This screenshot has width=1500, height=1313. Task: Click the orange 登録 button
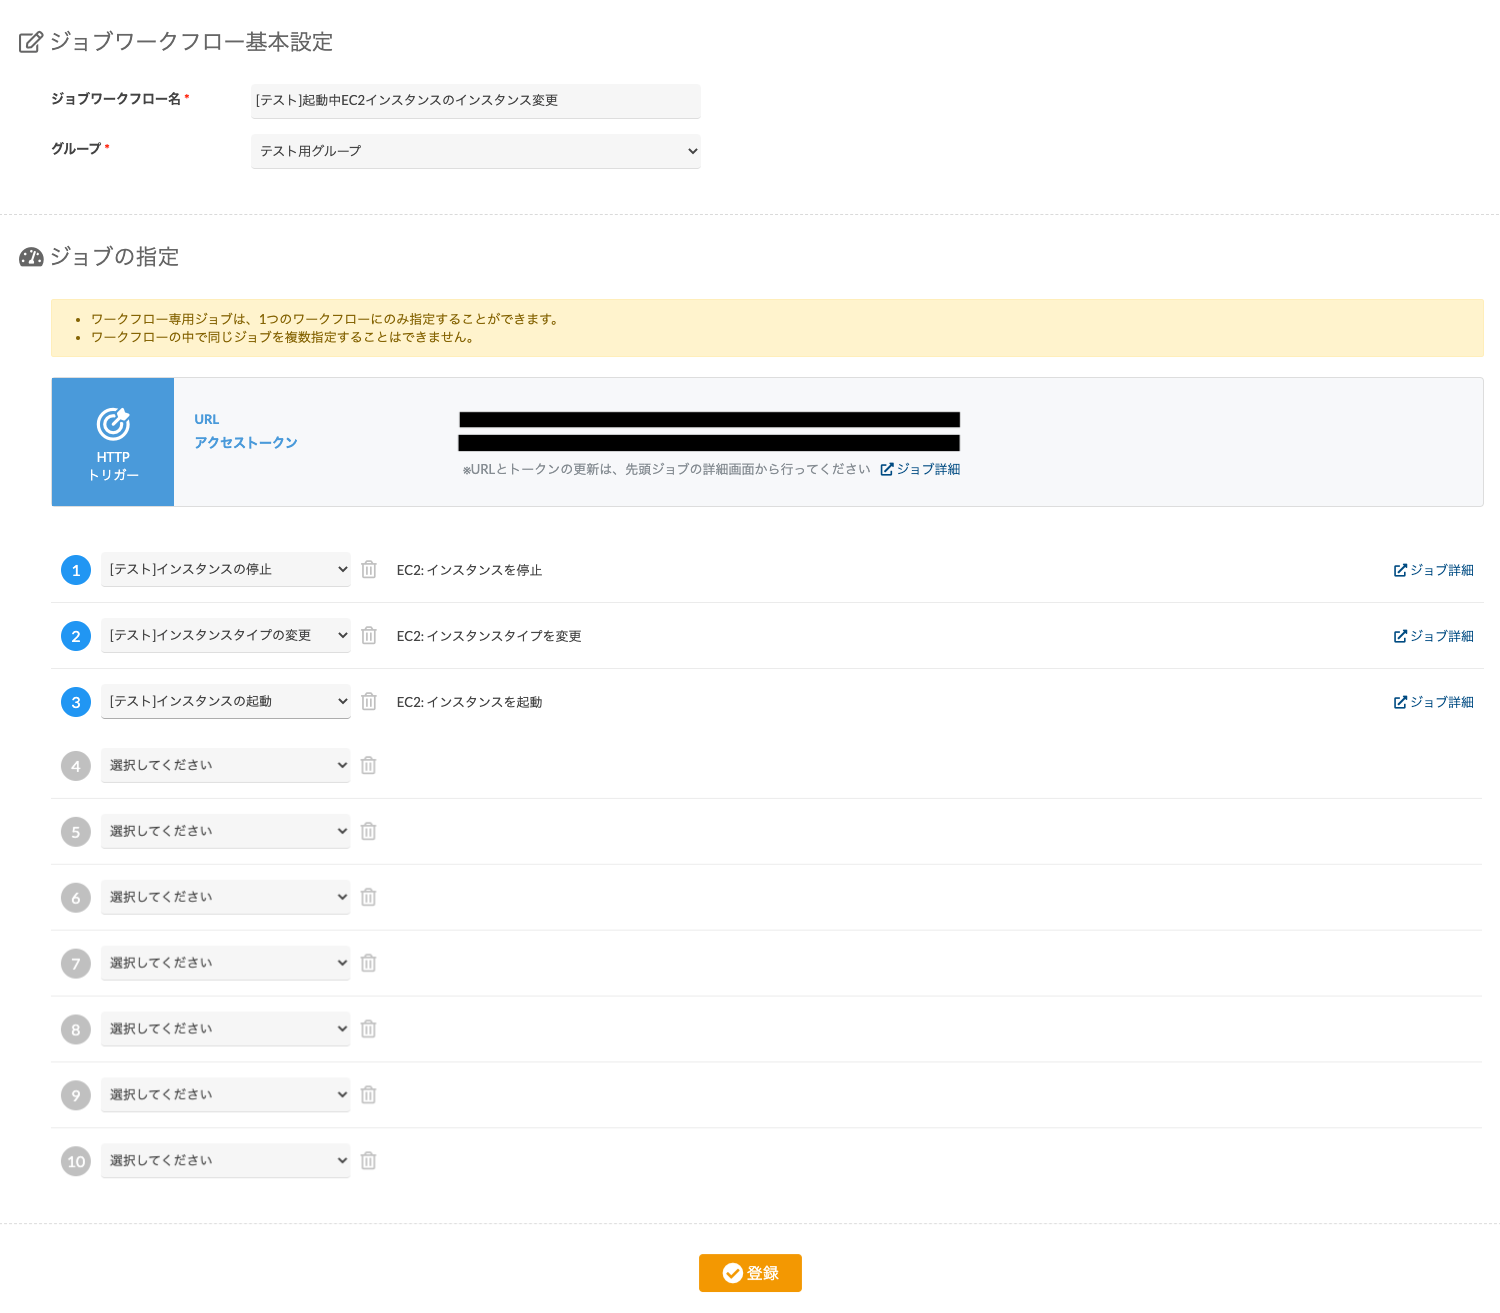750,1273
